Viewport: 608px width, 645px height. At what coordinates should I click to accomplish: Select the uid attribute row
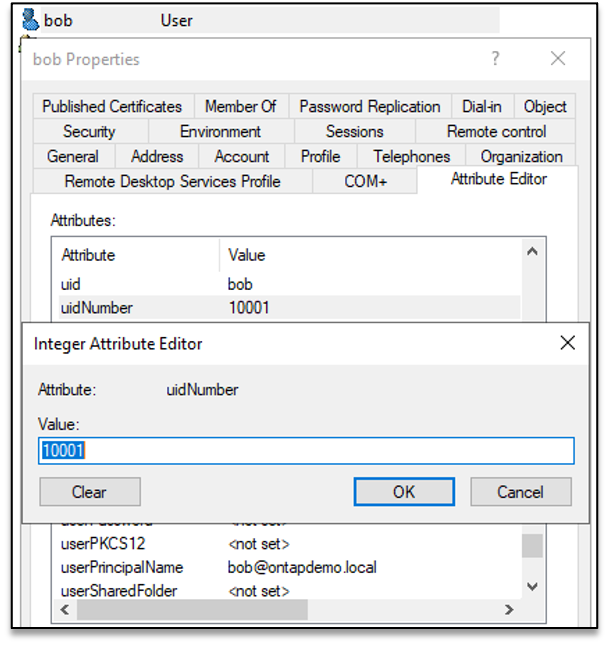(290, 284)
